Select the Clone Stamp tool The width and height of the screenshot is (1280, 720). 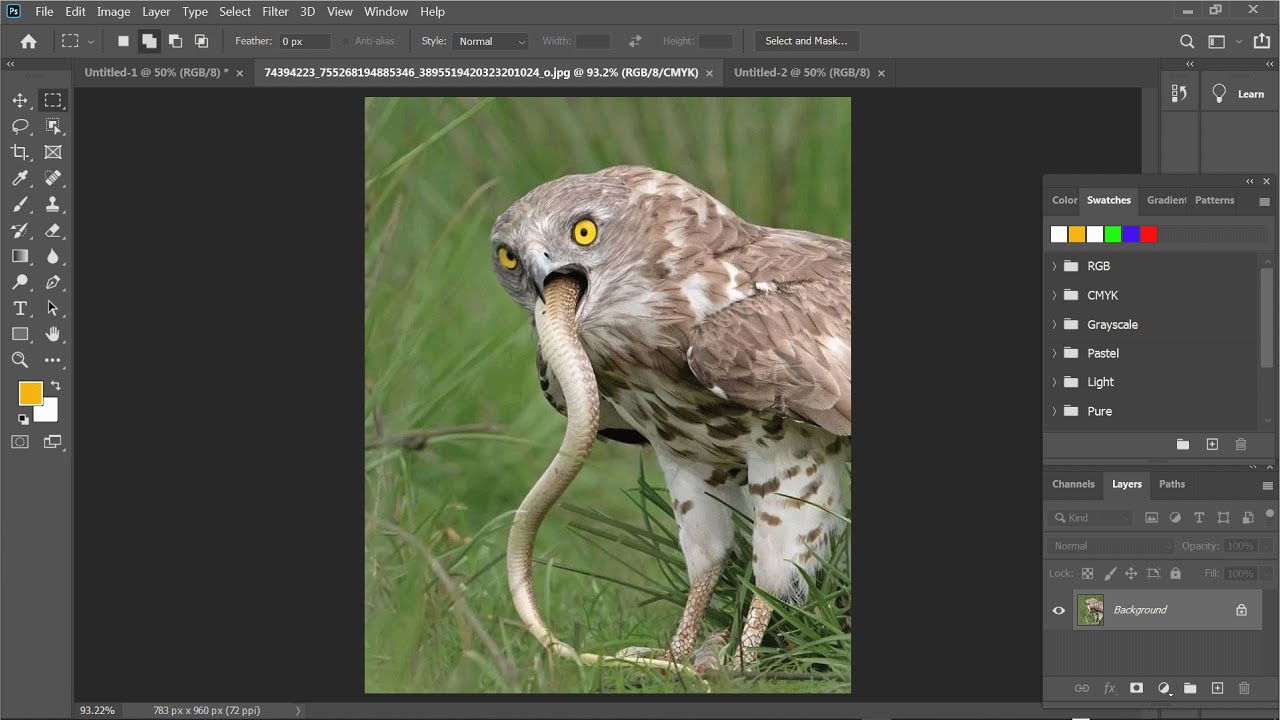(53, 204)
